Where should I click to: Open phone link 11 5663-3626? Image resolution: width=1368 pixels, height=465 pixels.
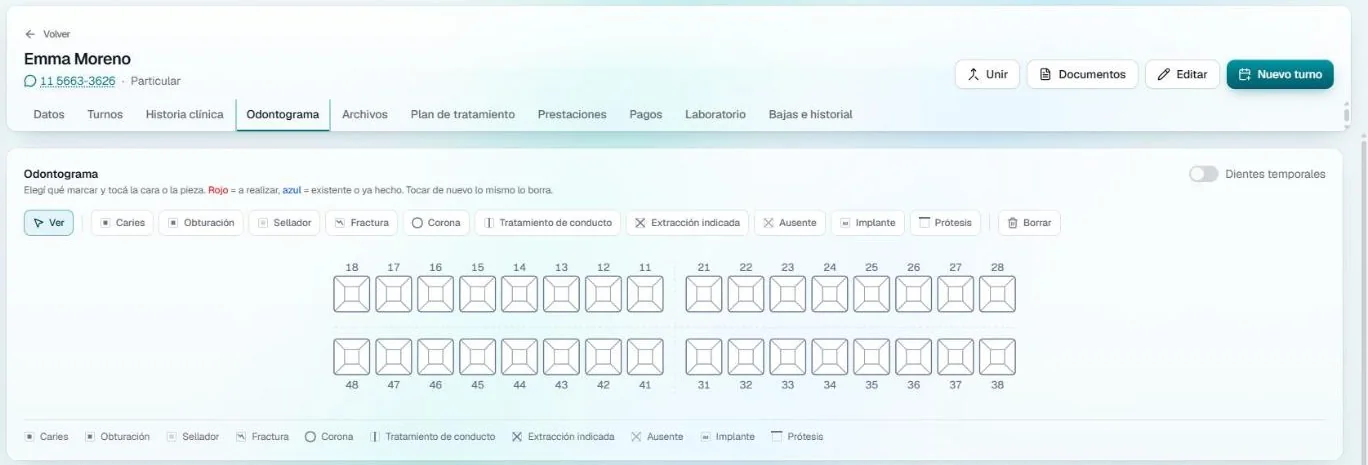click(x=70, y=81)
